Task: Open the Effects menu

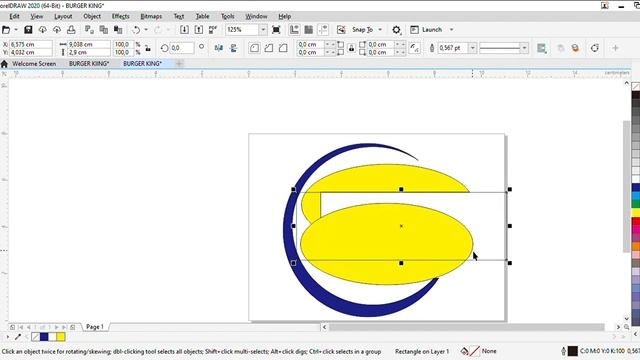Action: [x=120, y=16]
